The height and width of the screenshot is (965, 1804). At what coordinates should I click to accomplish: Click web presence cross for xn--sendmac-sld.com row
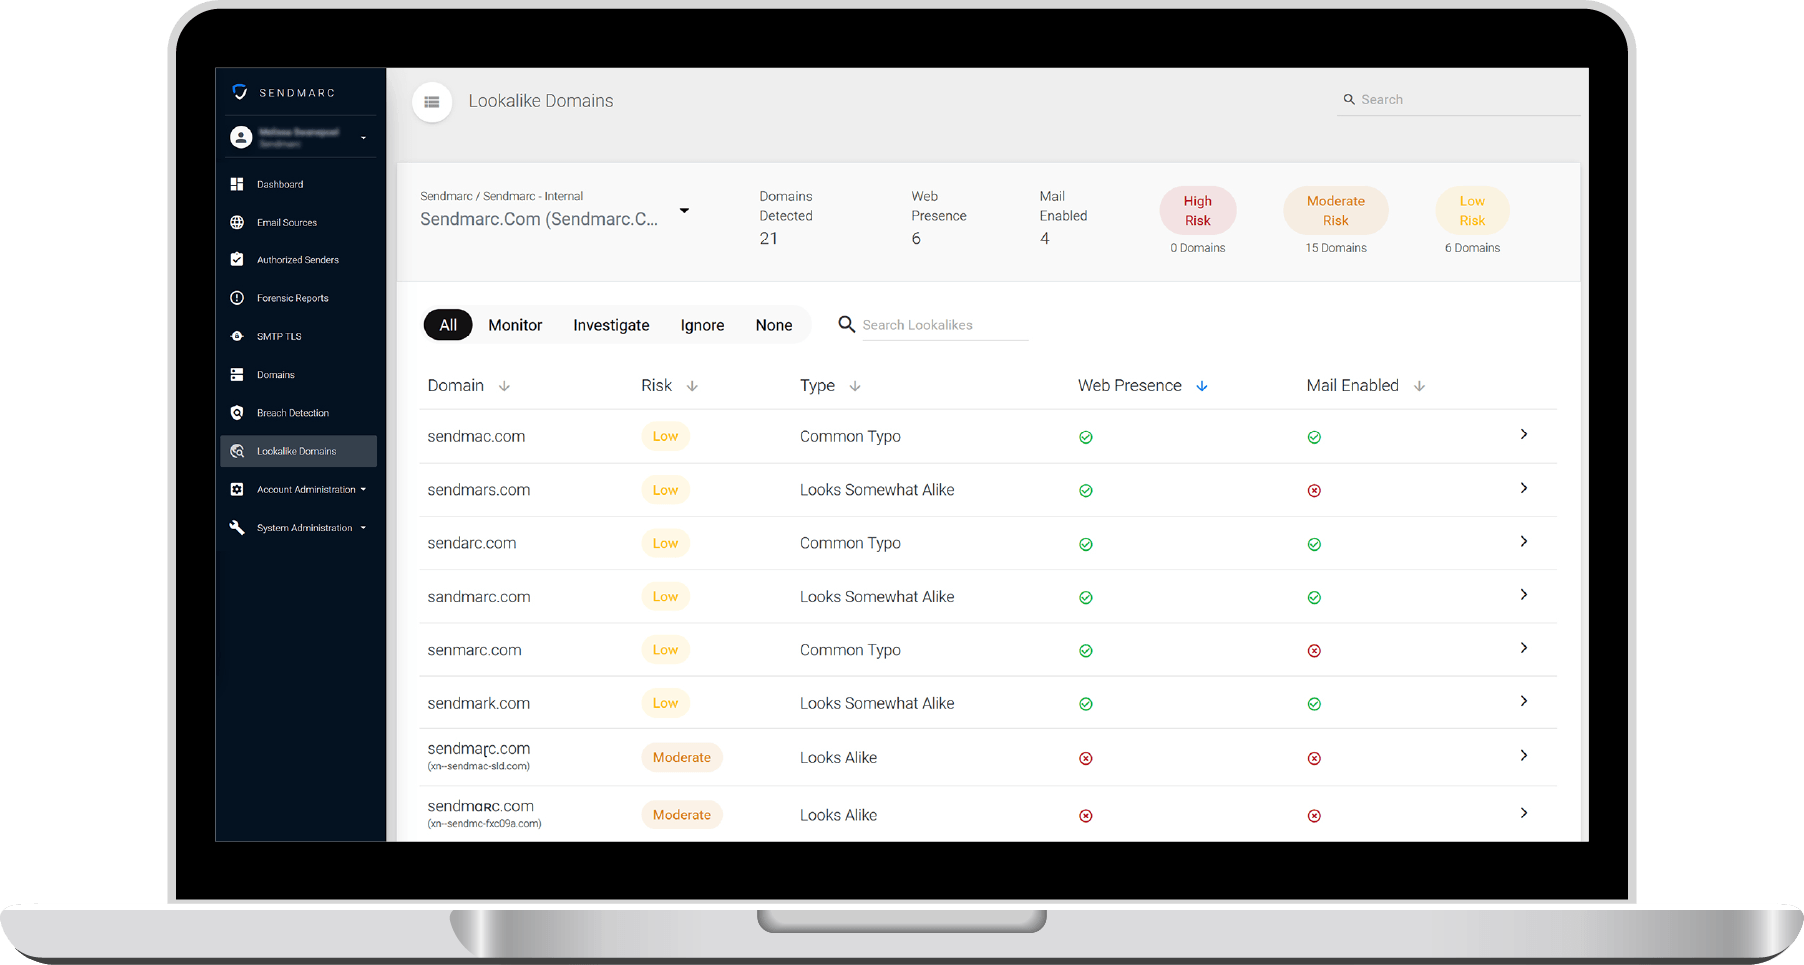1086,758
